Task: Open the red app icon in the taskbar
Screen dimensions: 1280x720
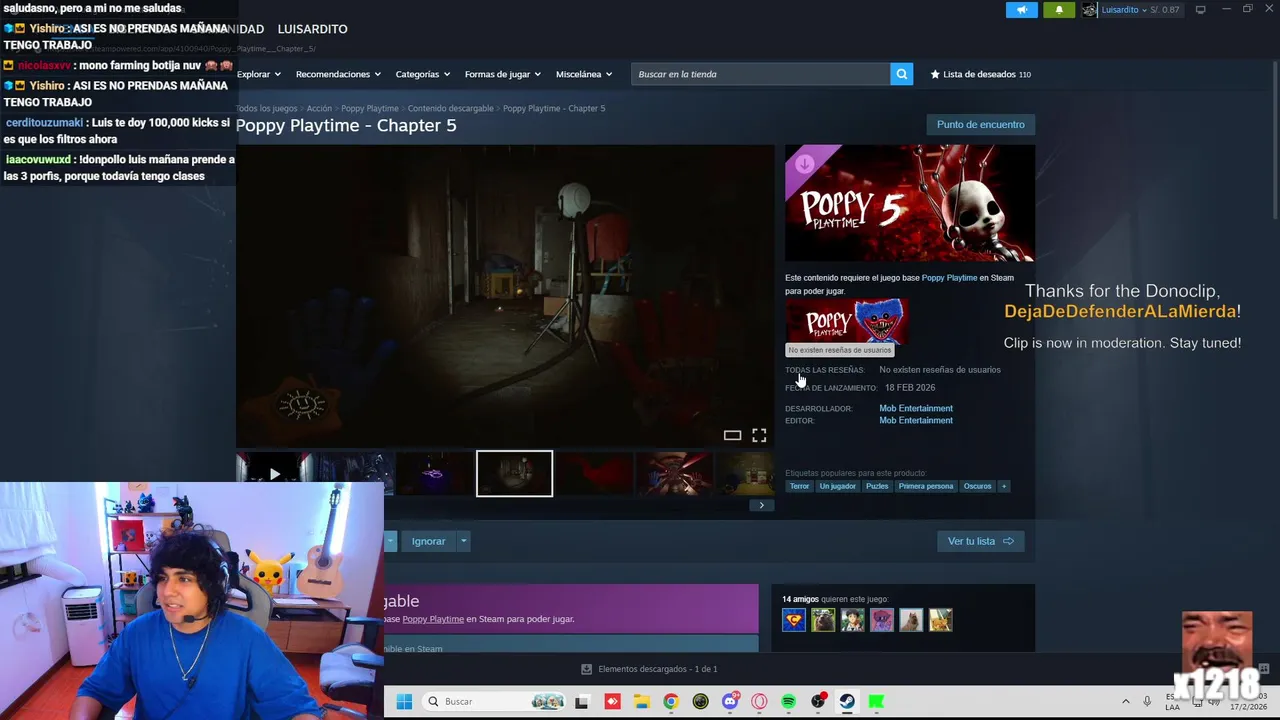Action: point(612,702)
